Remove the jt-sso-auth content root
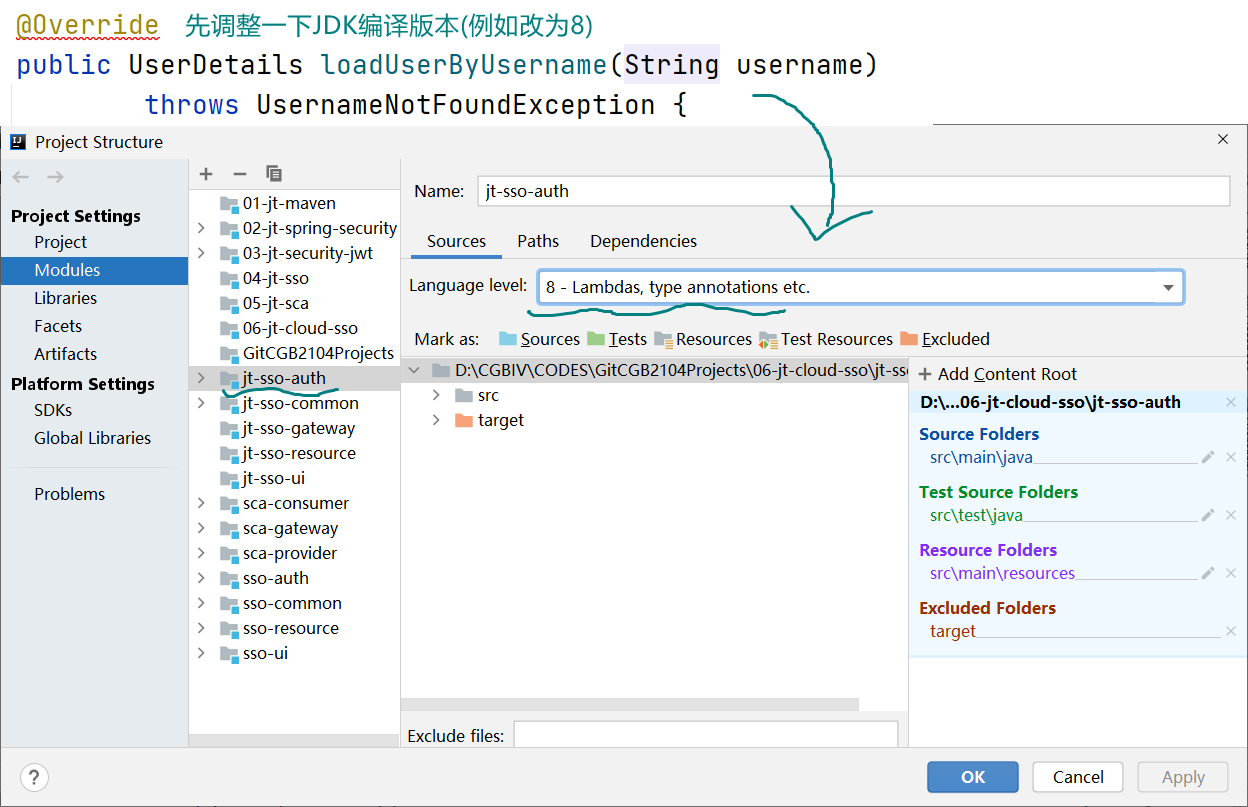 [x=1231, y=402]
